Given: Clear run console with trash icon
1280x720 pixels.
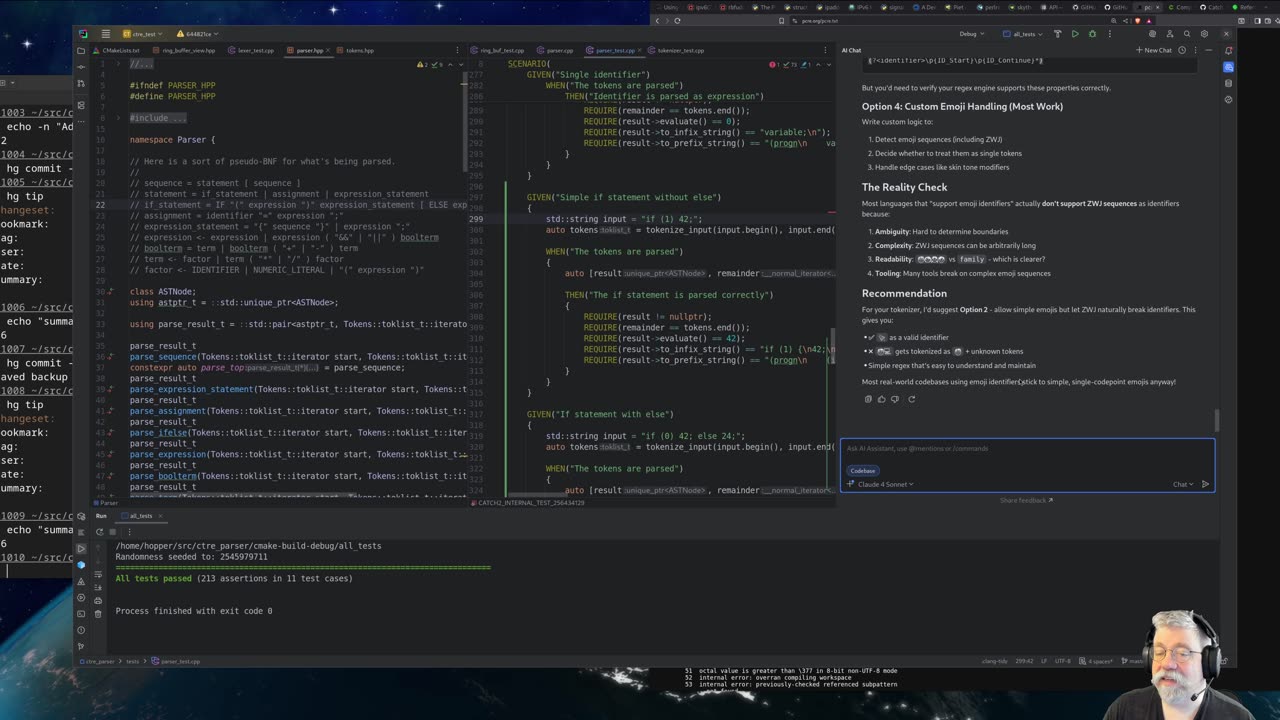Looking at the screenshot, I should [x=98, y=613].
